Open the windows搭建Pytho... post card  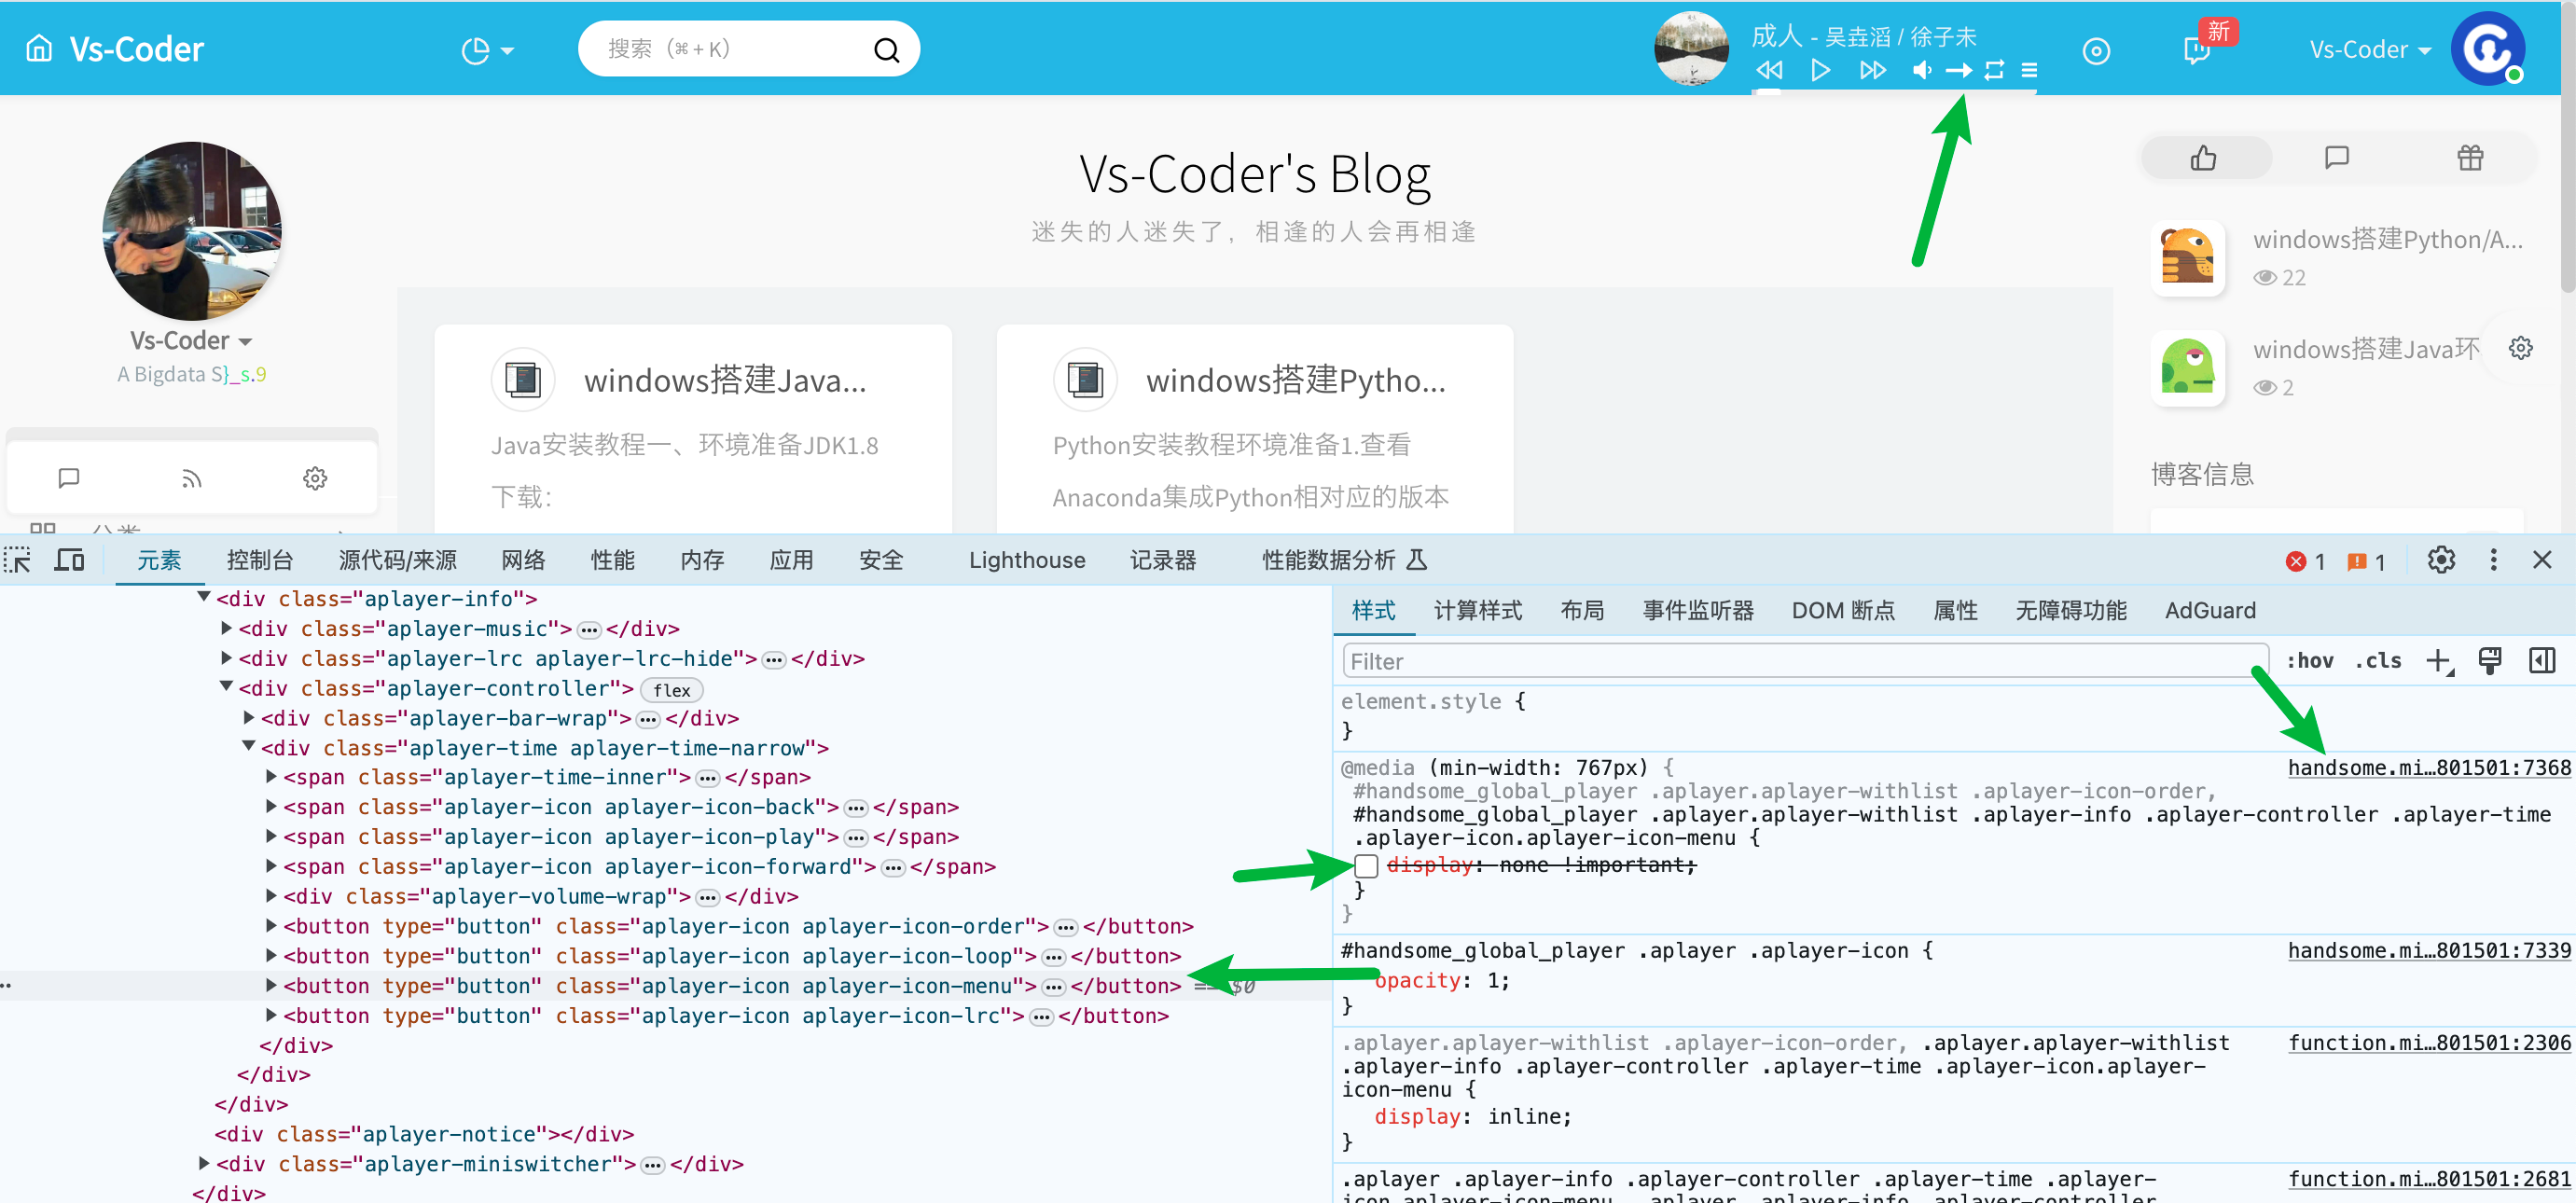1296,380
